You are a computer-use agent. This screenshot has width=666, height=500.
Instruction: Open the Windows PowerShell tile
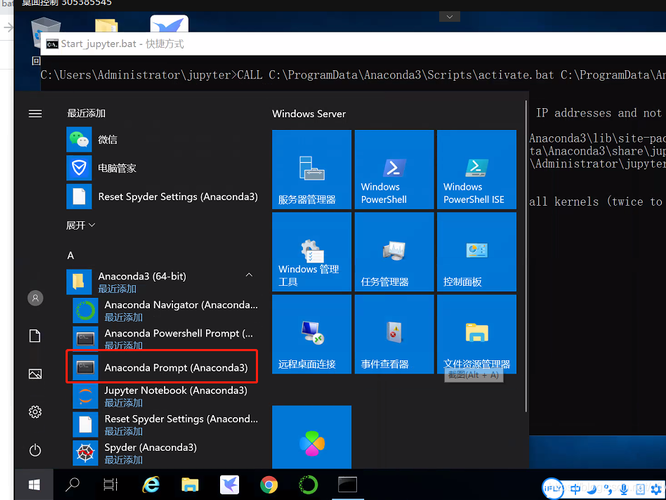pos(394,169)
